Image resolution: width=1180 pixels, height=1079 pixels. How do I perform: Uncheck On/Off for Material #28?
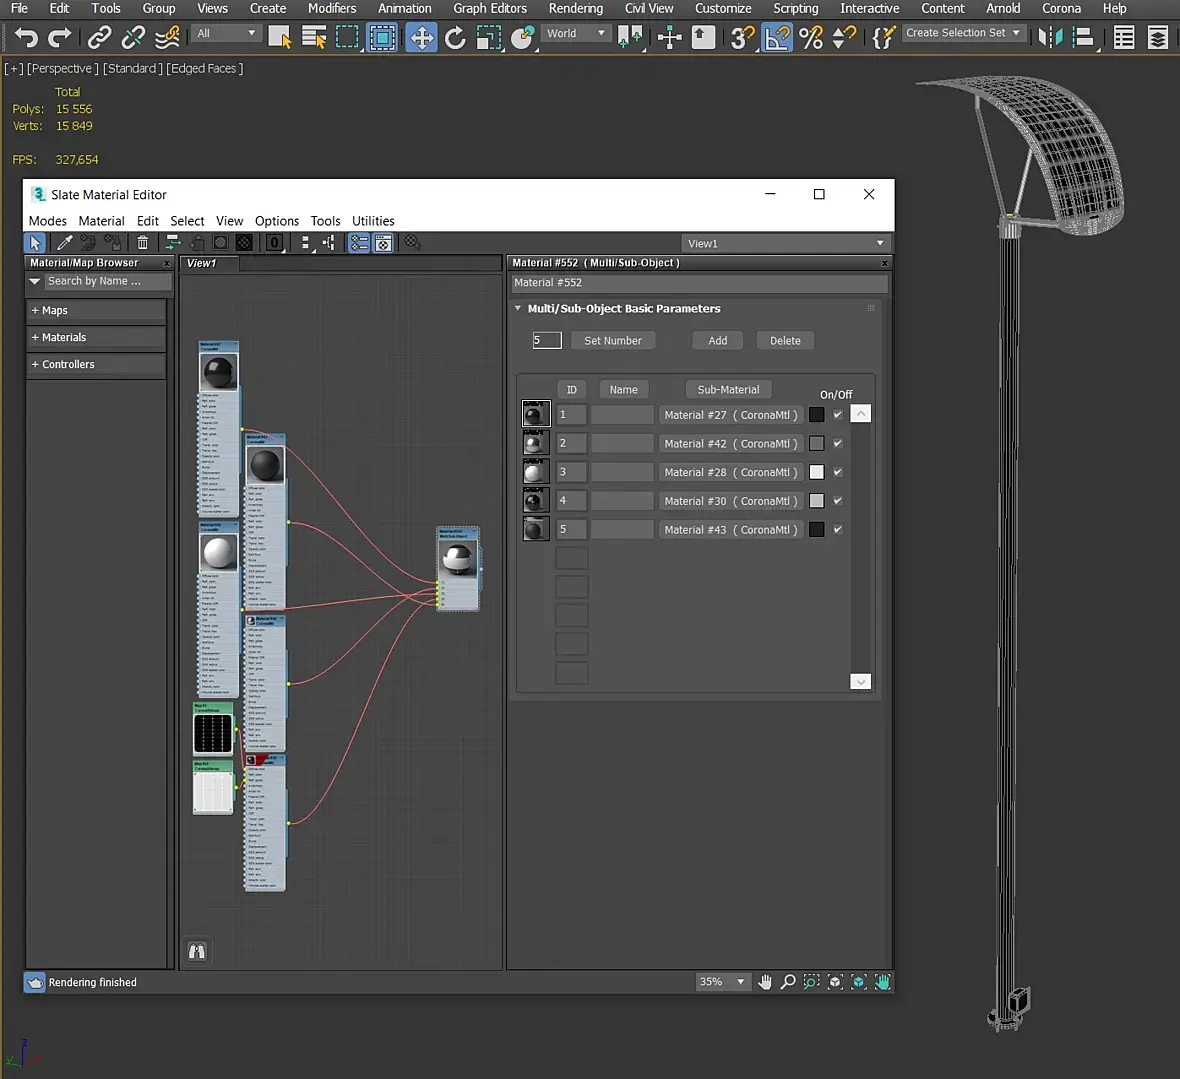pyautogui.click(x=838, y=472)
